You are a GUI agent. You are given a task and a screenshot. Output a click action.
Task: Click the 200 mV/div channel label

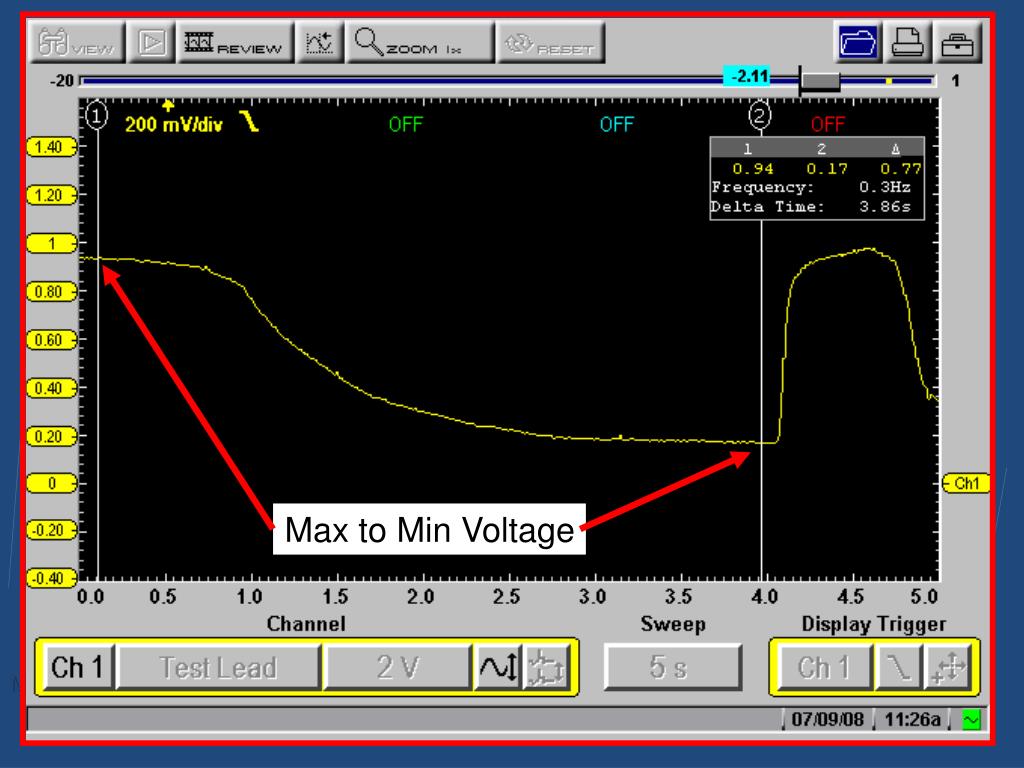pyautogui.click(x=174, y=124)
